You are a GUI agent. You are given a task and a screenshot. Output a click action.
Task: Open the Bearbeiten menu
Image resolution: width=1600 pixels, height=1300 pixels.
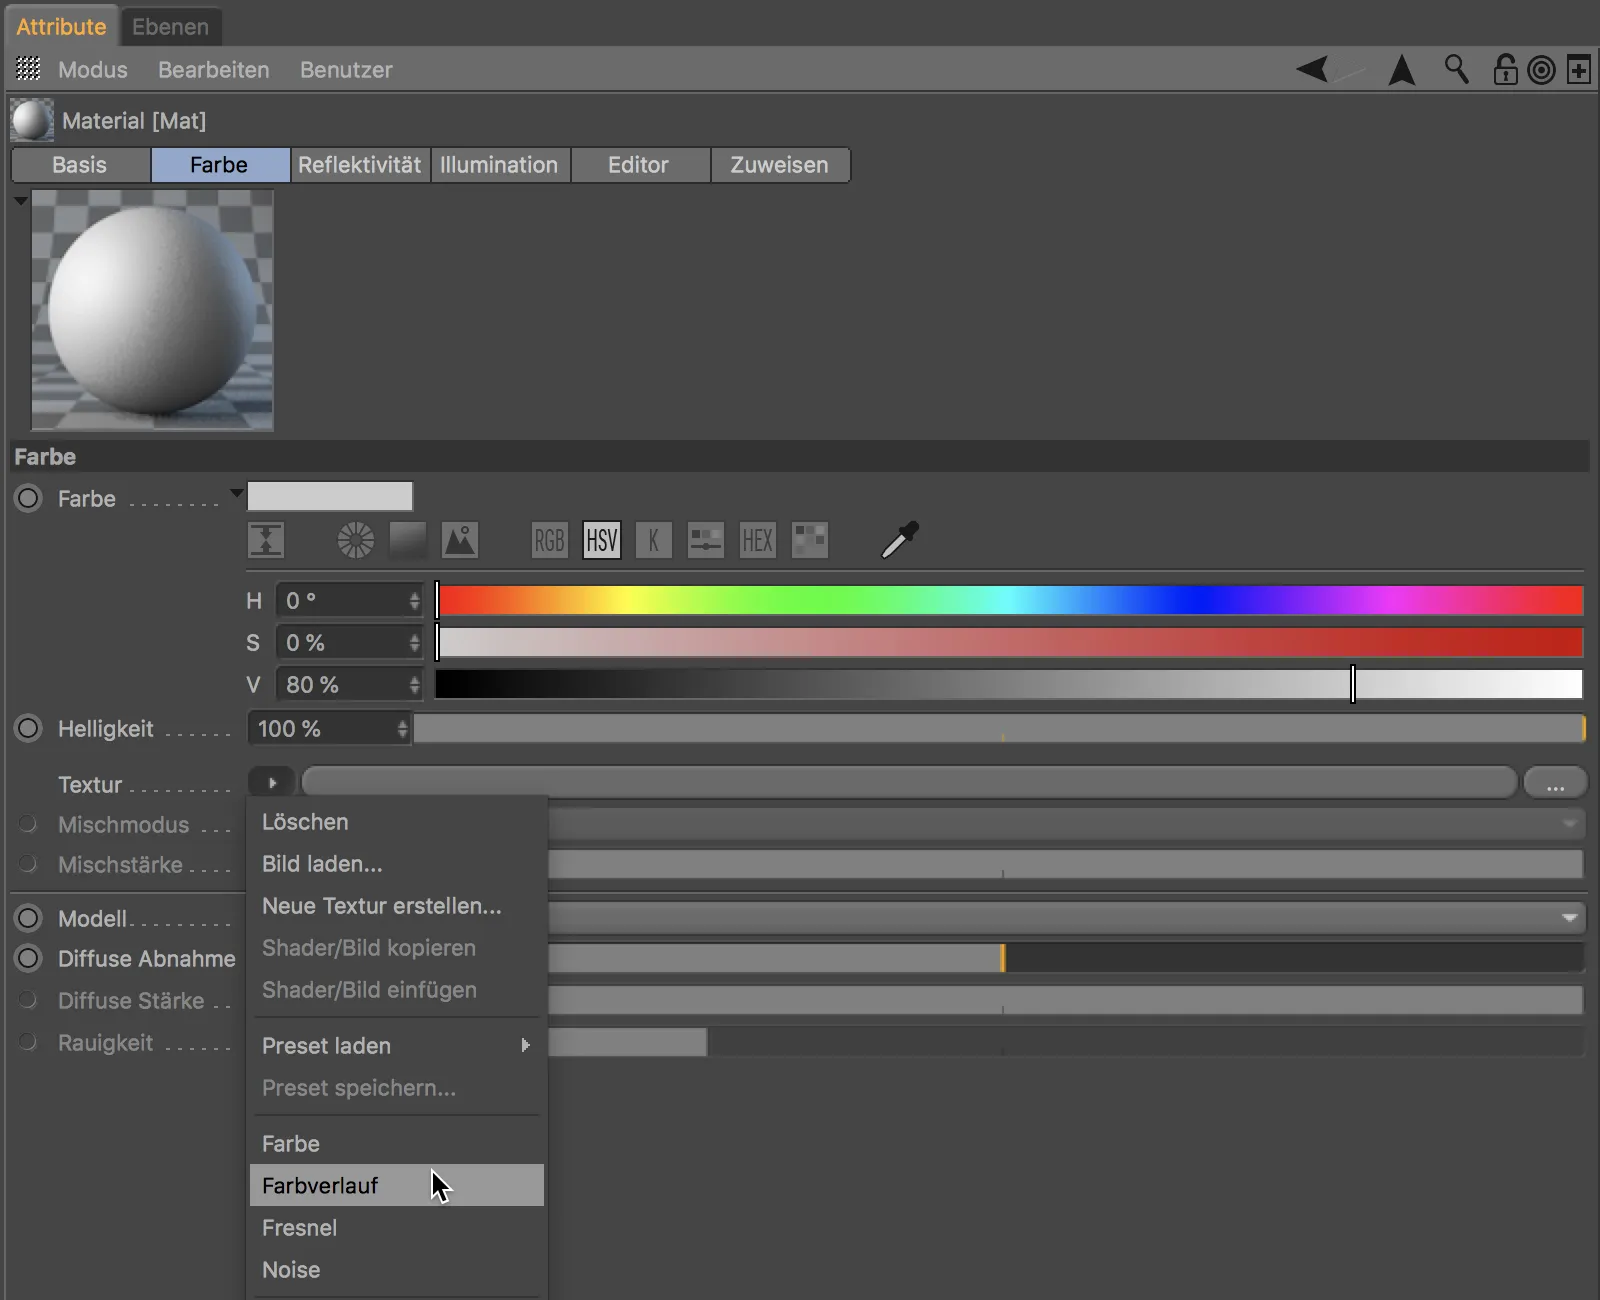pos(214,70)
